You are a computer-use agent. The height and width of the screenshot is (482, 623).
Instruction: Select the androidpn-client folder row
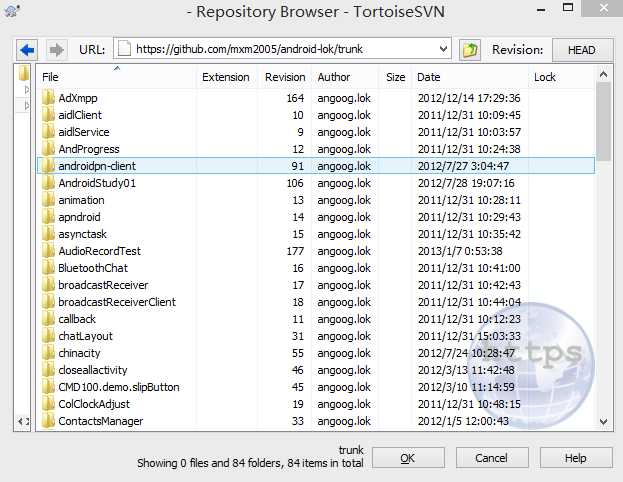(316, 166)
